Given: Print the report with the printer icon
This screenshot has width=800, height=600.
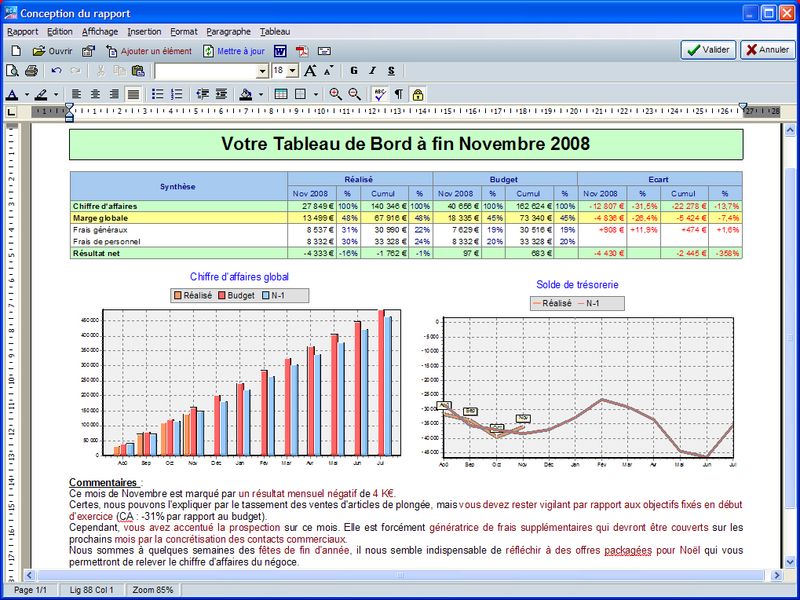Looking at the screenshot, I should [x=32, y=70].
